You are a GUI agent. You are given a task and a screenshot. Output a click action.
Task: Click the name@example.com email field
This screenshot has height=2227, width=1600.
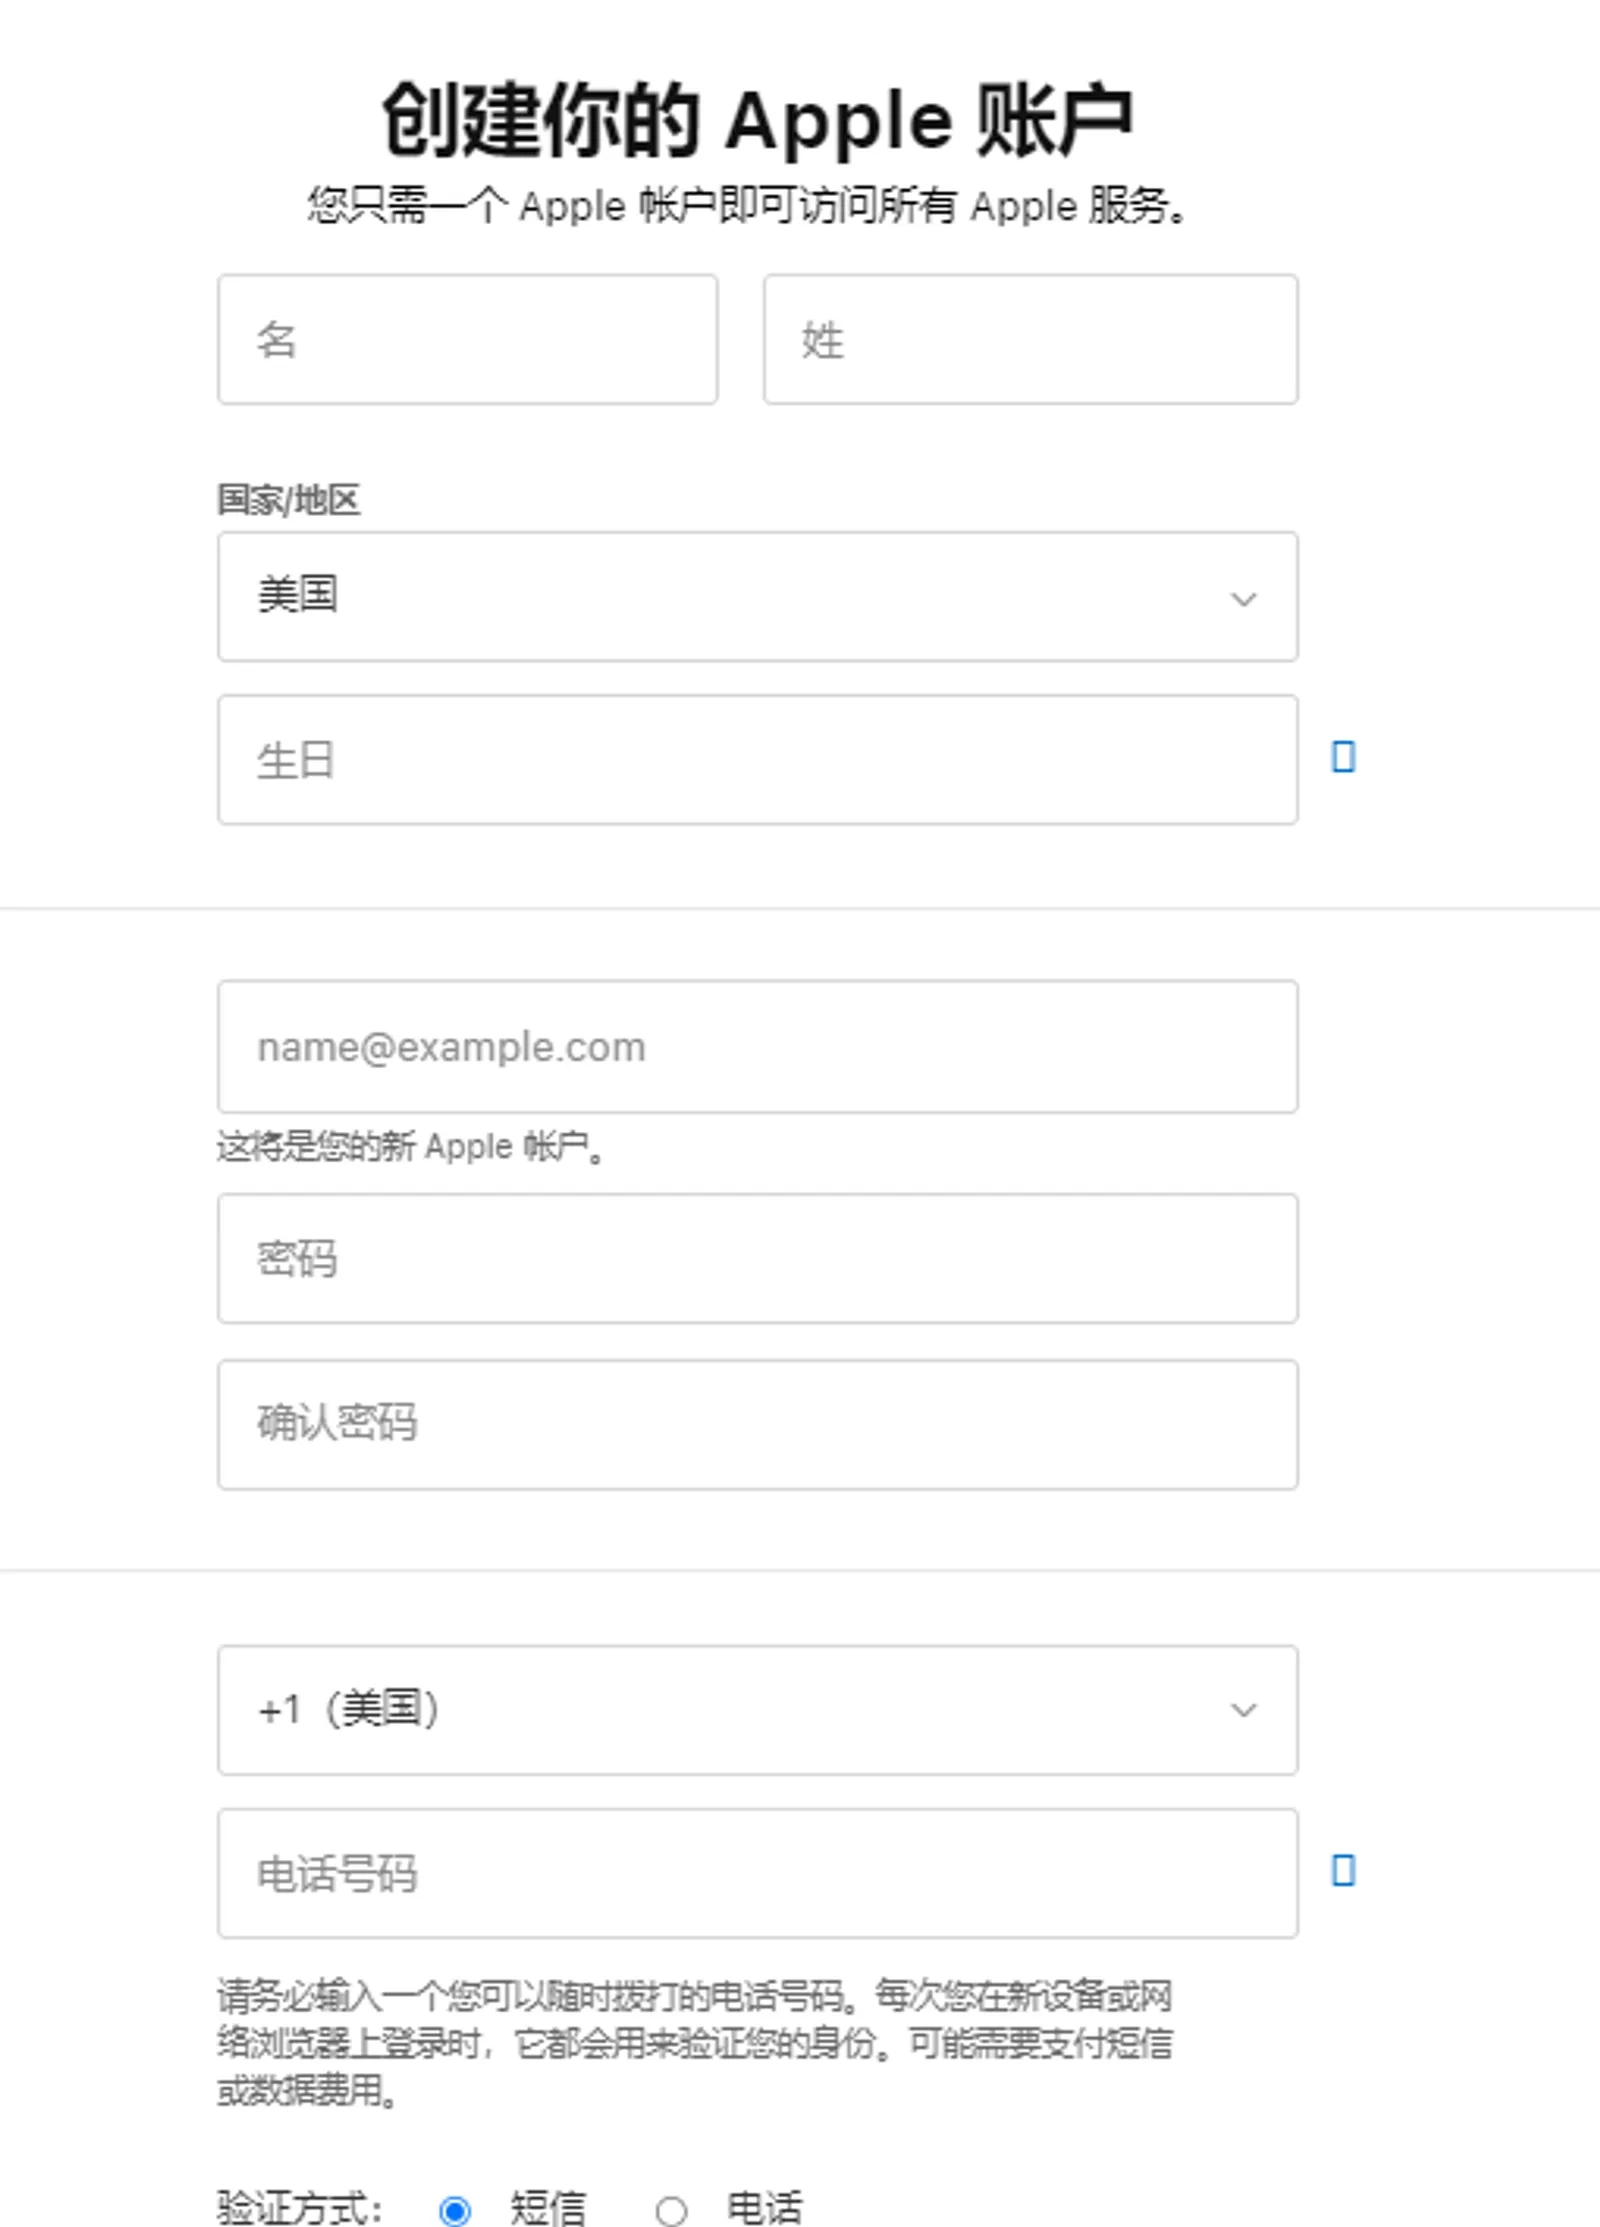coord(758,1047)
